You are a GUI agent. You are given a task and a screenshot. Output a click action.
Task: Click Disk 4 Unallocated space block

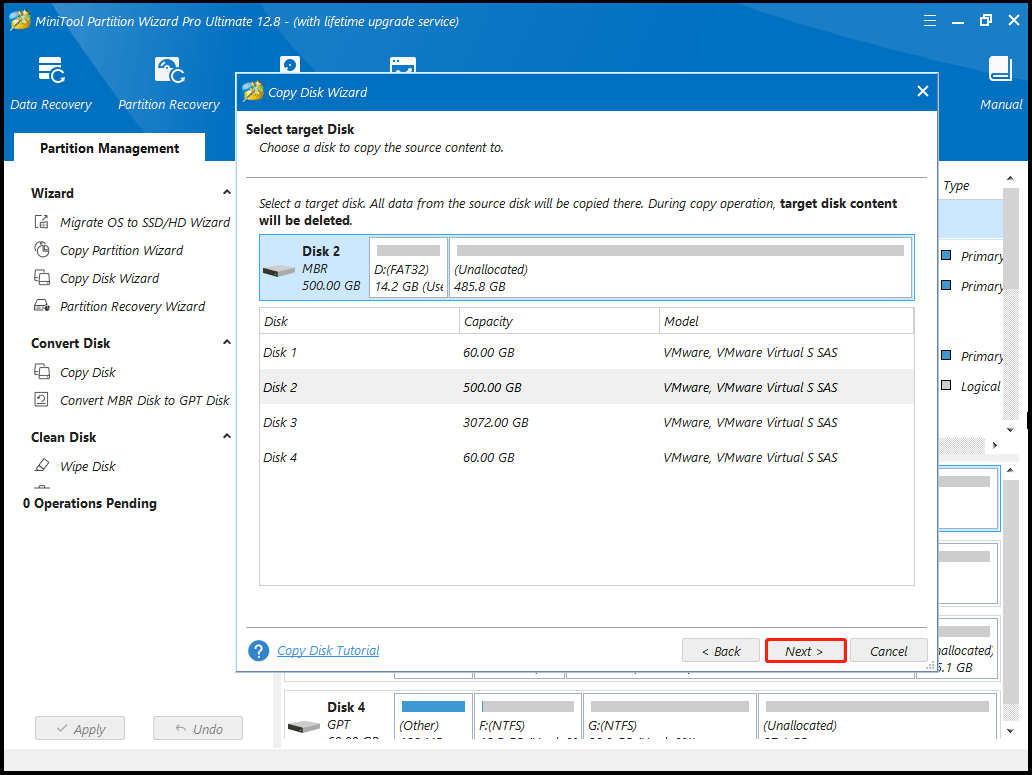(877, 716)
